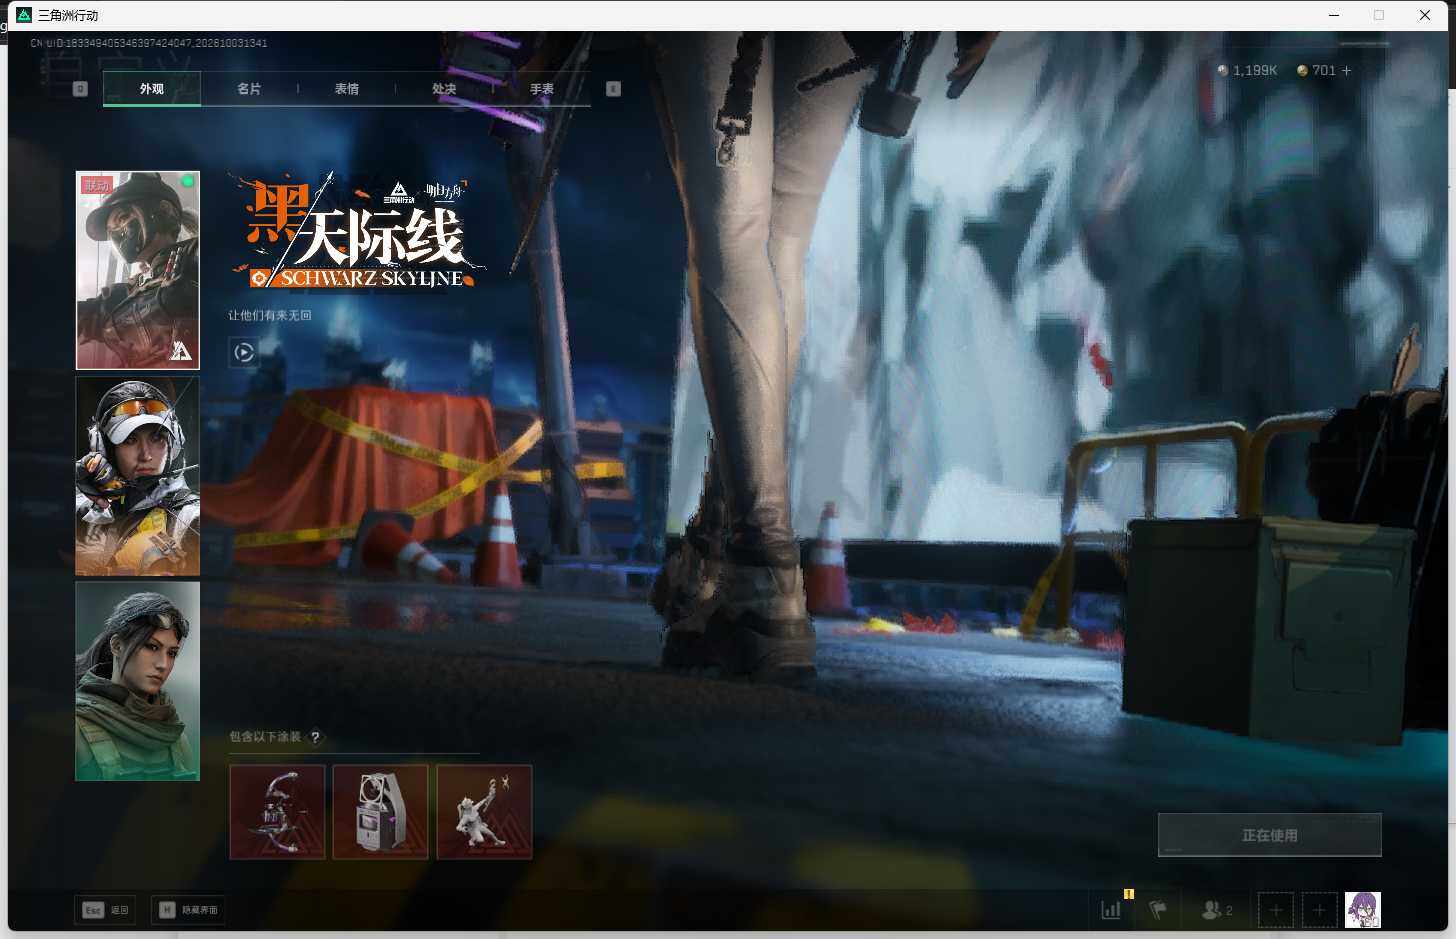This screenshot has width=1456, height=939.
Task: Select the operator skin with orange goggles and white cap
Action: (138, 476)
